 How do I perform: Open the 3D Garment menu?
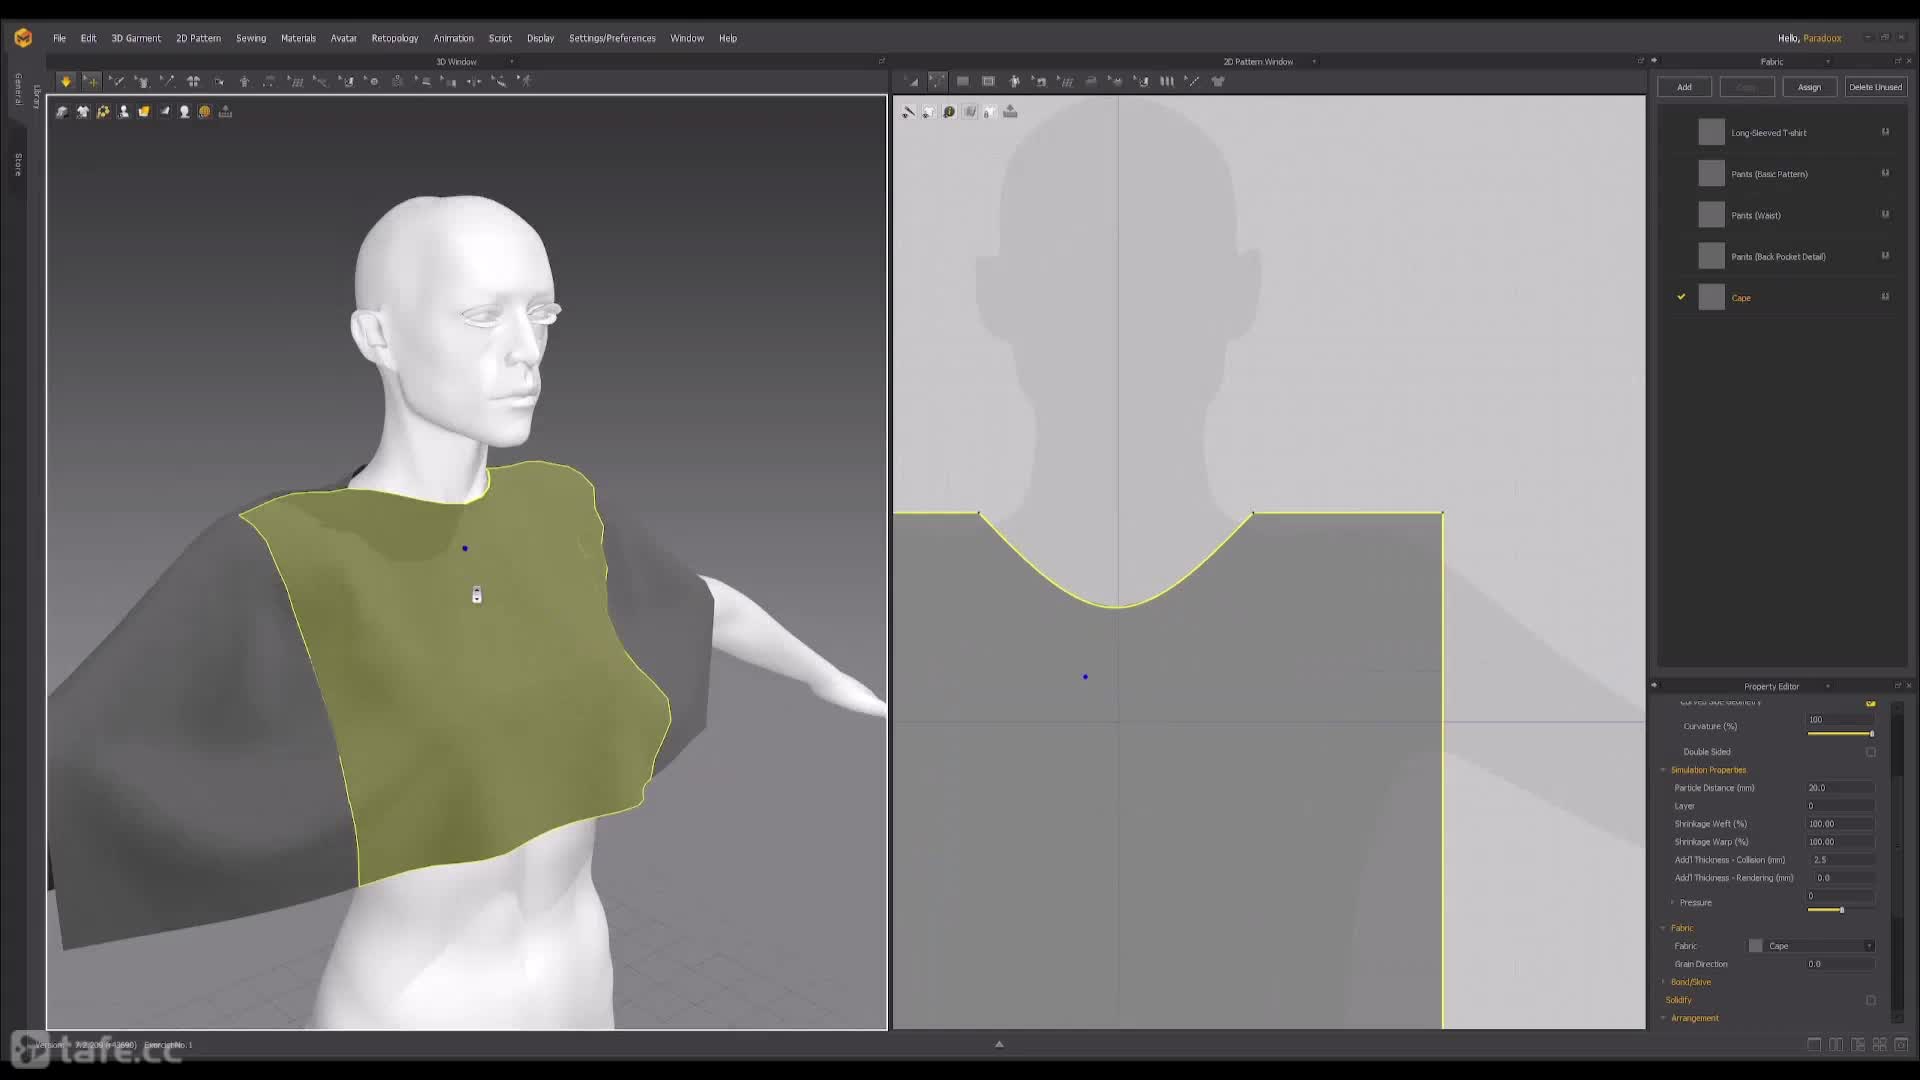pos(136,38)
